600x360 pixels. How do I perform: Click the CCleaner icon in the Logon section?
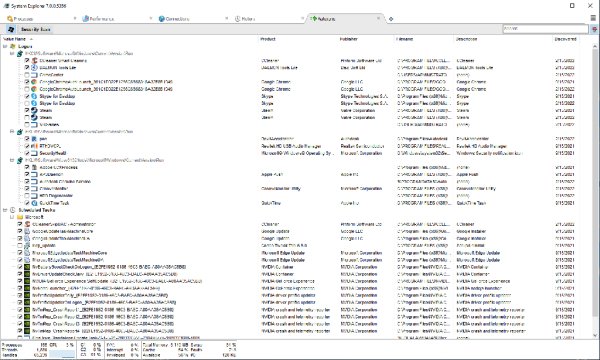34,60
